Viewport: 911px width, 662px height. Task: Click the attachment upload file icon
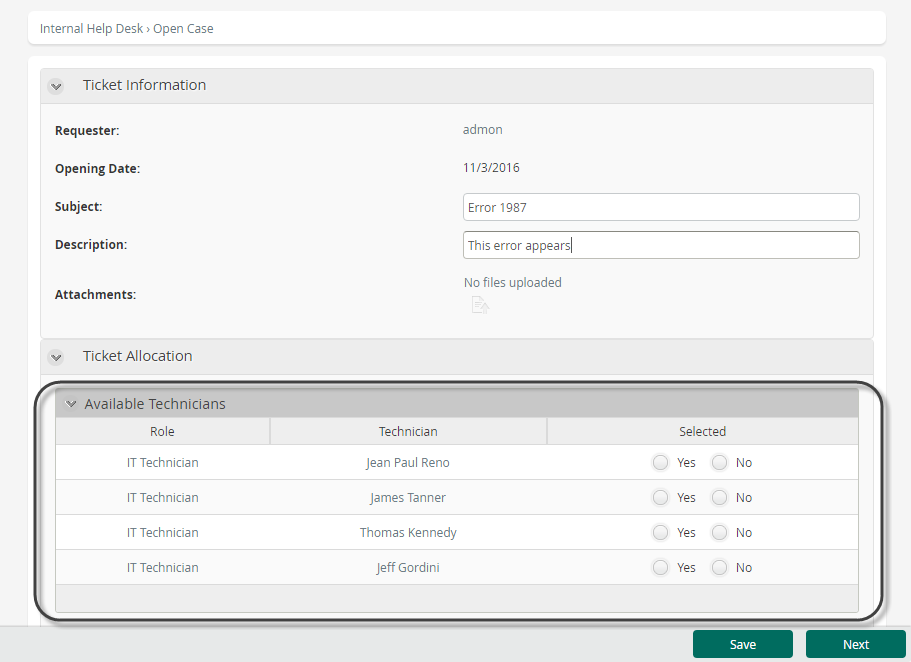click(480, 305)
